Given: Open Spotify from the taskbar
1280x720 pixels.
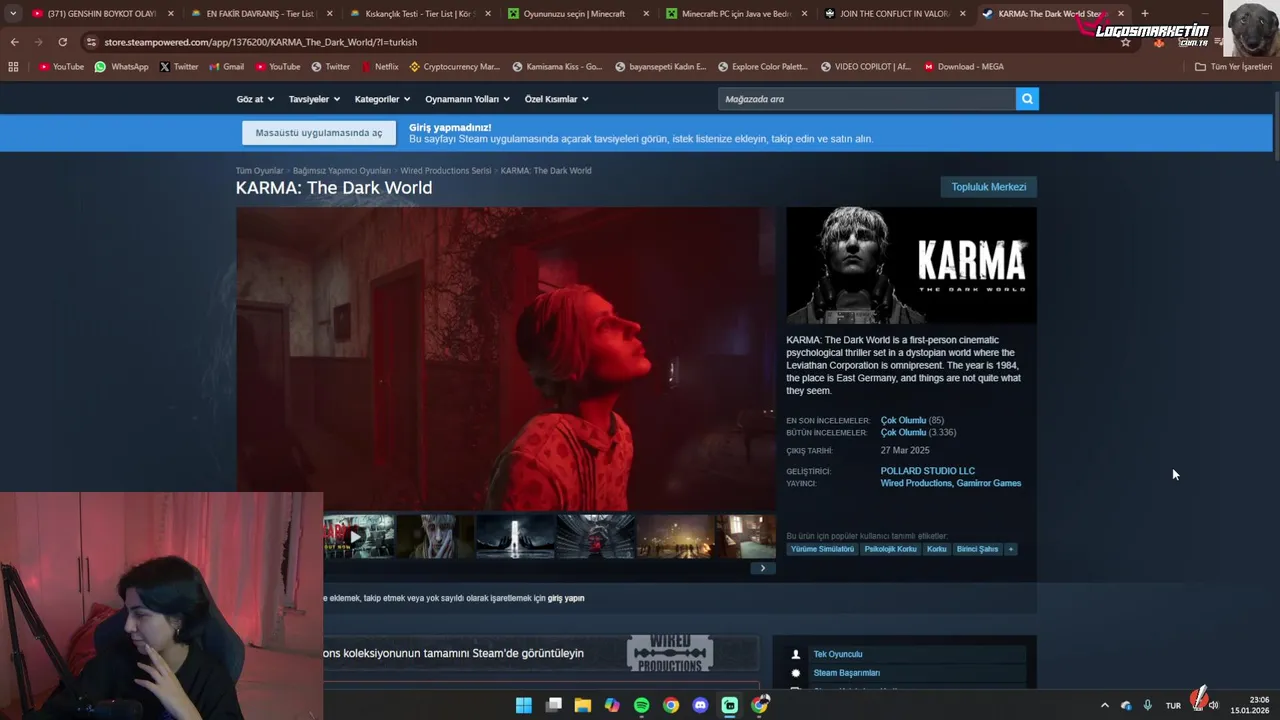Looking at the screenshot, I should pyautogui.click(x=641, y=705).
